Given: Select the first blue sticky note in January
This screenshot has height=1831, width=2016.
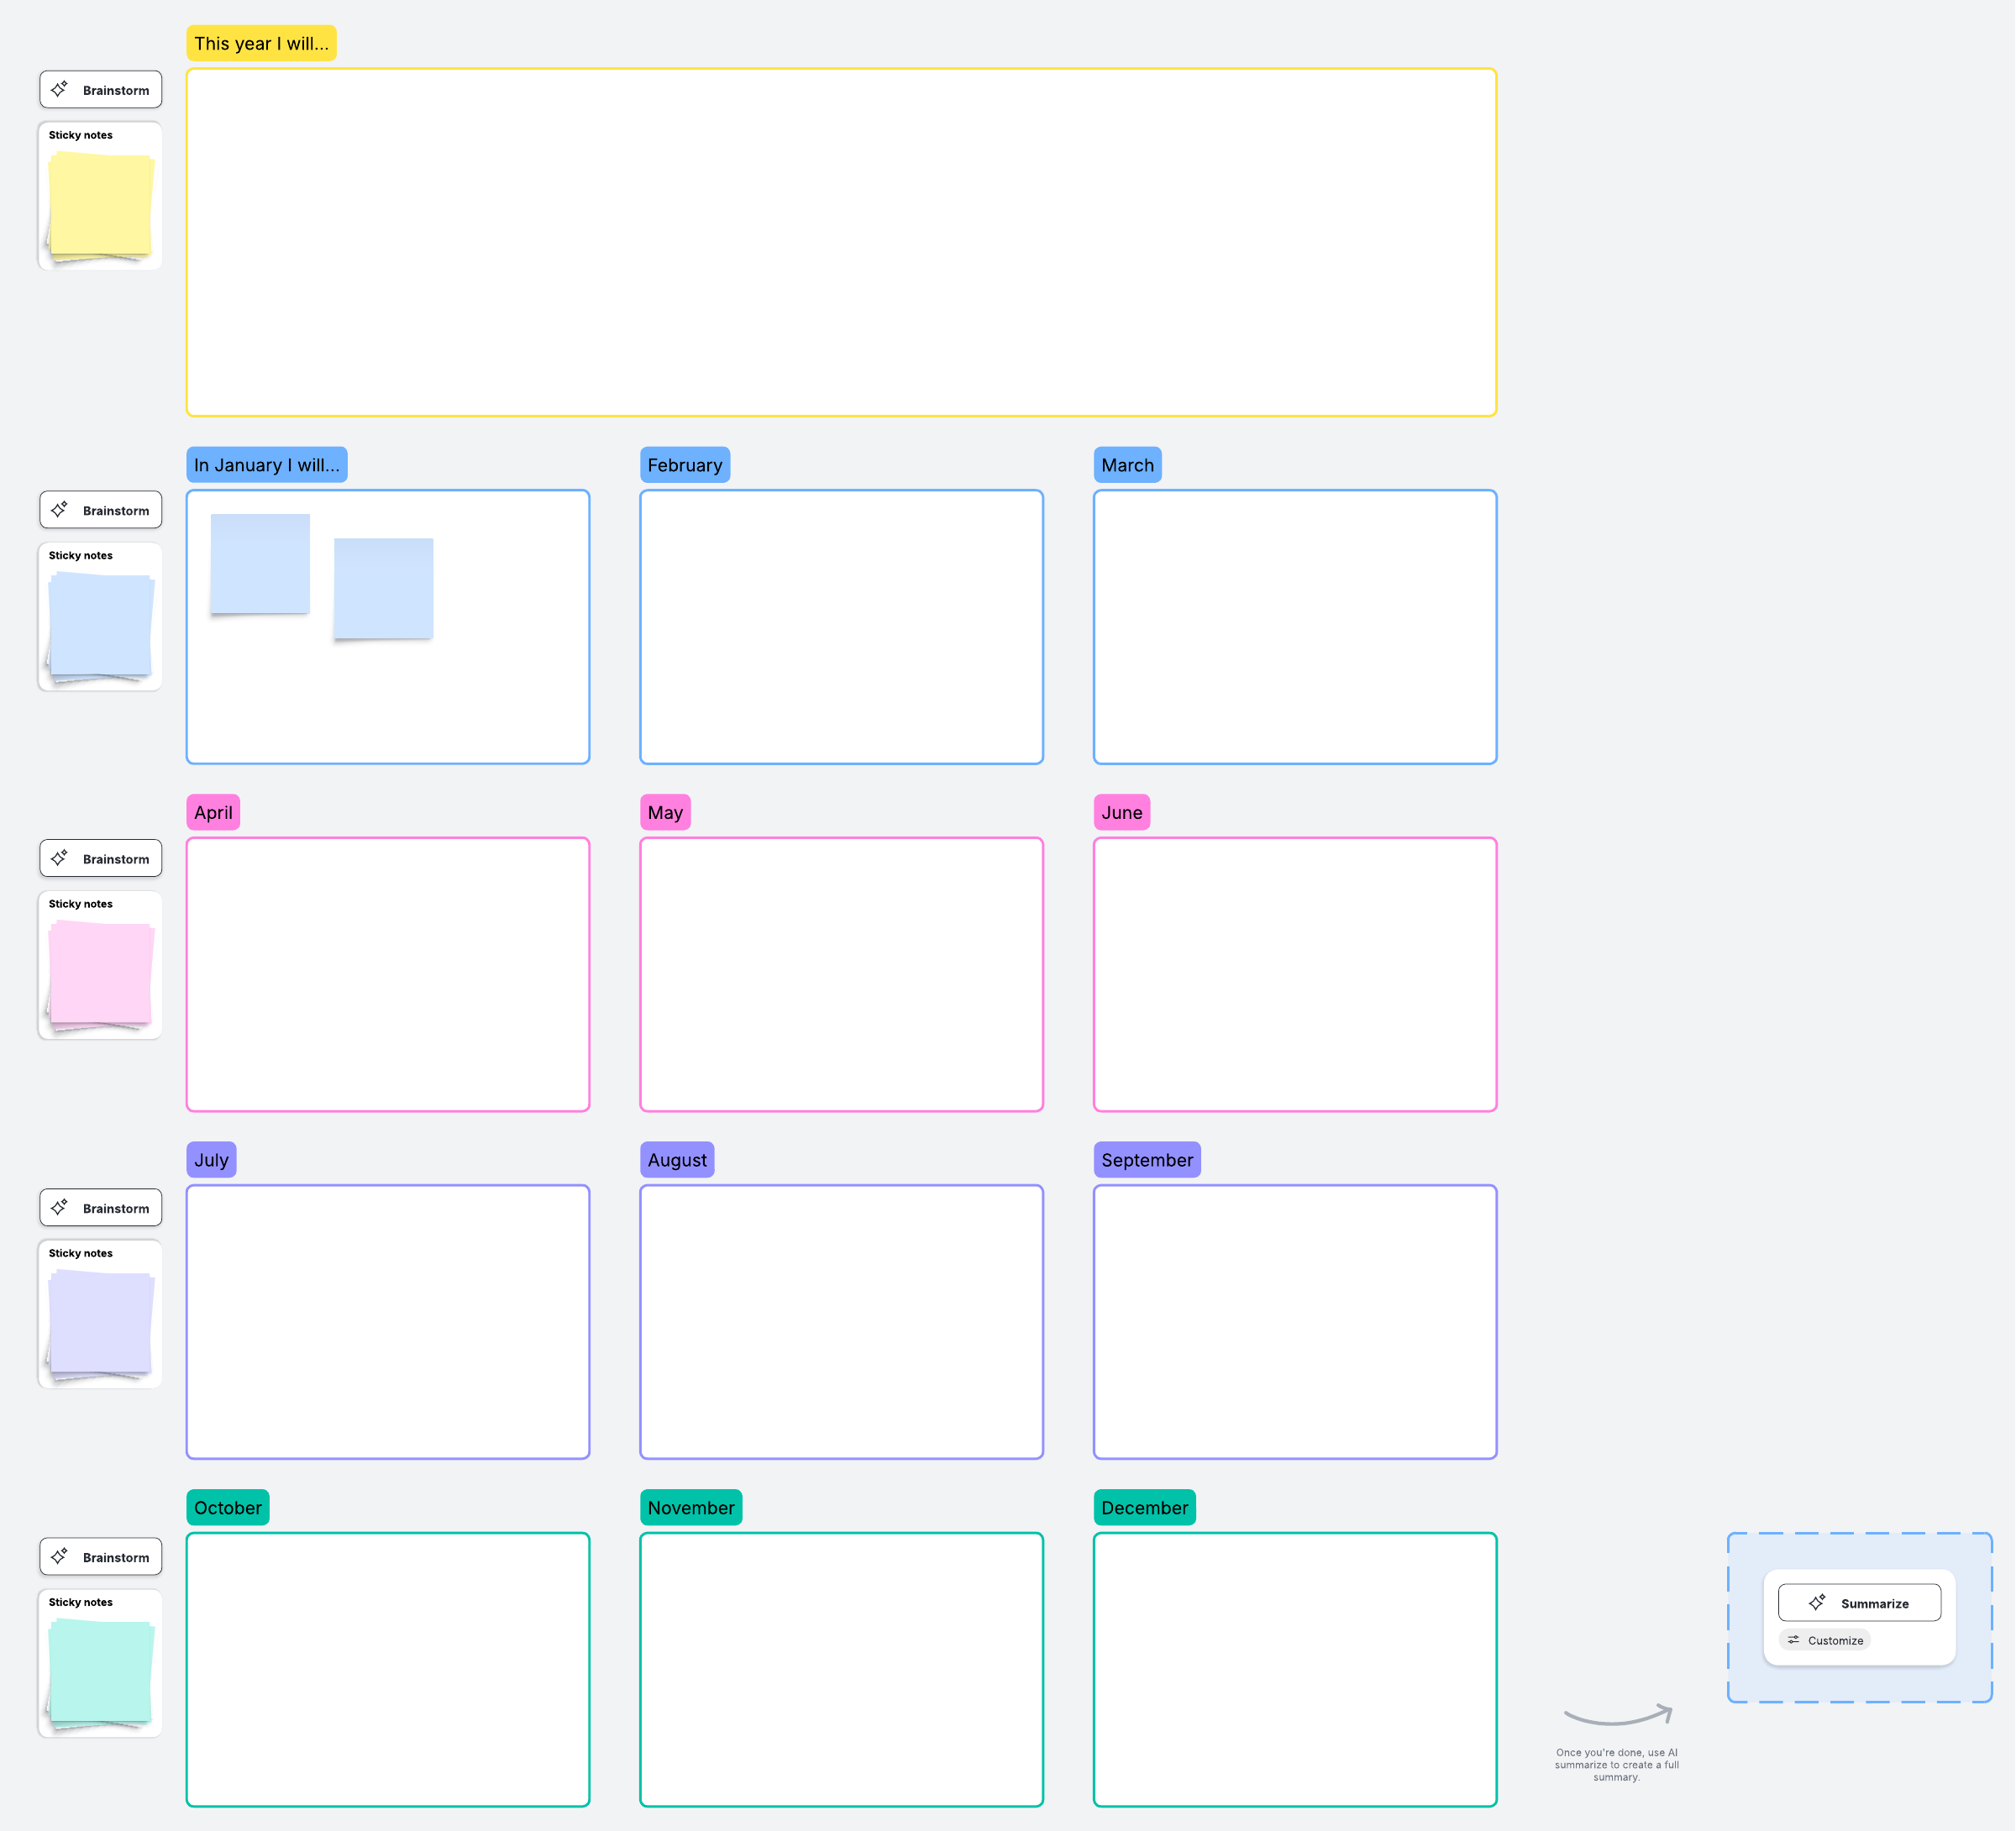Looking at the screenshot, I should coord(260,563).
